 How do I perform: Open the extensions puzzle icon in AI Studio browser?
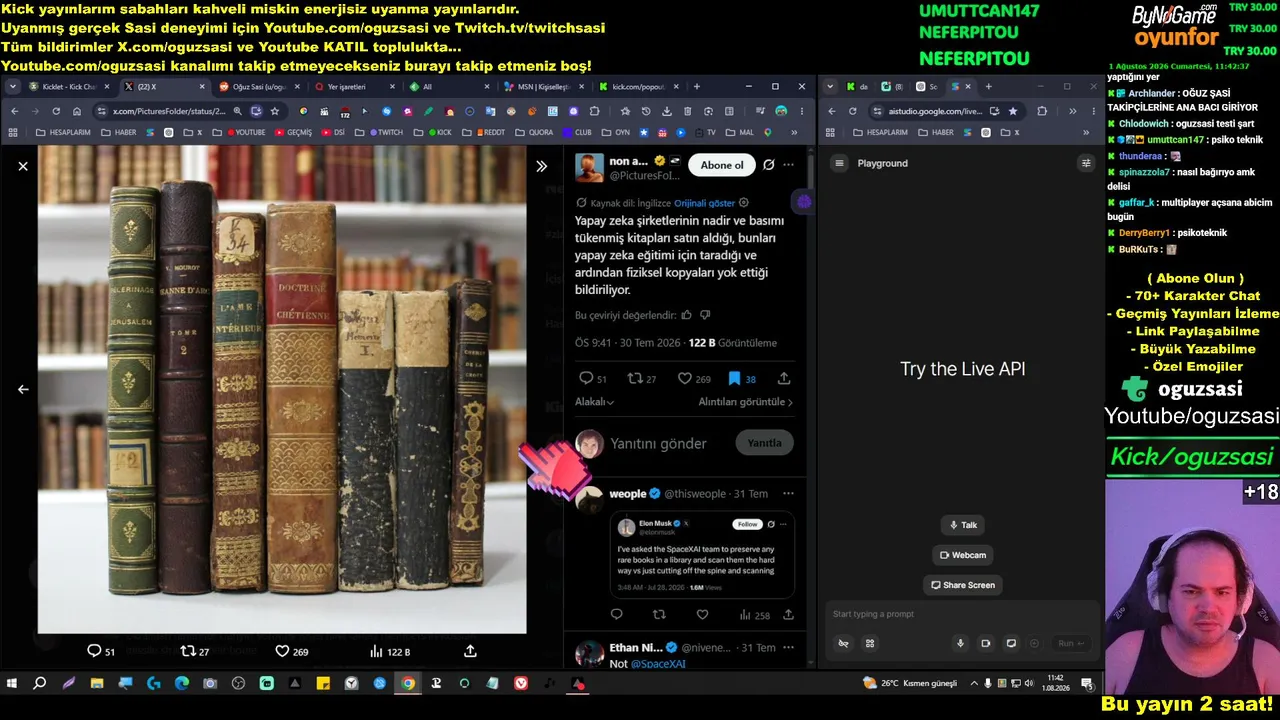1042,111
